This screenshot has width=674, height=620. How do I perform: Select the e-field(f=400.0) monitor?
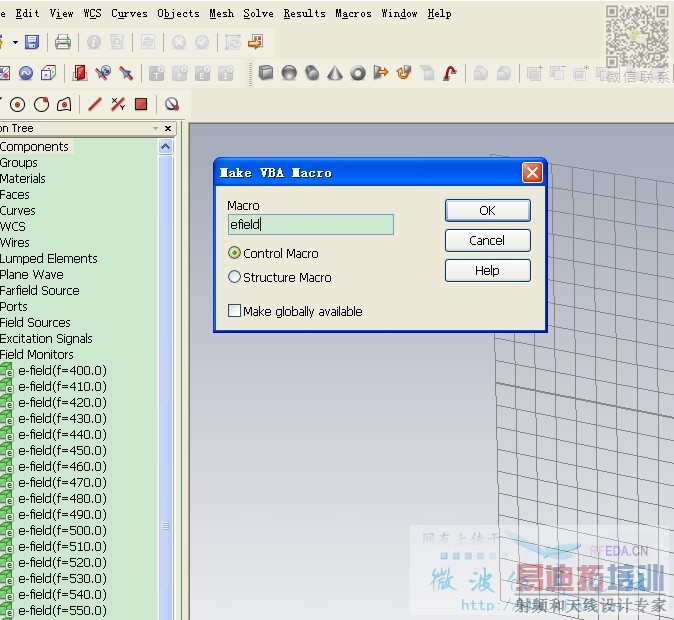pos(62,370)
